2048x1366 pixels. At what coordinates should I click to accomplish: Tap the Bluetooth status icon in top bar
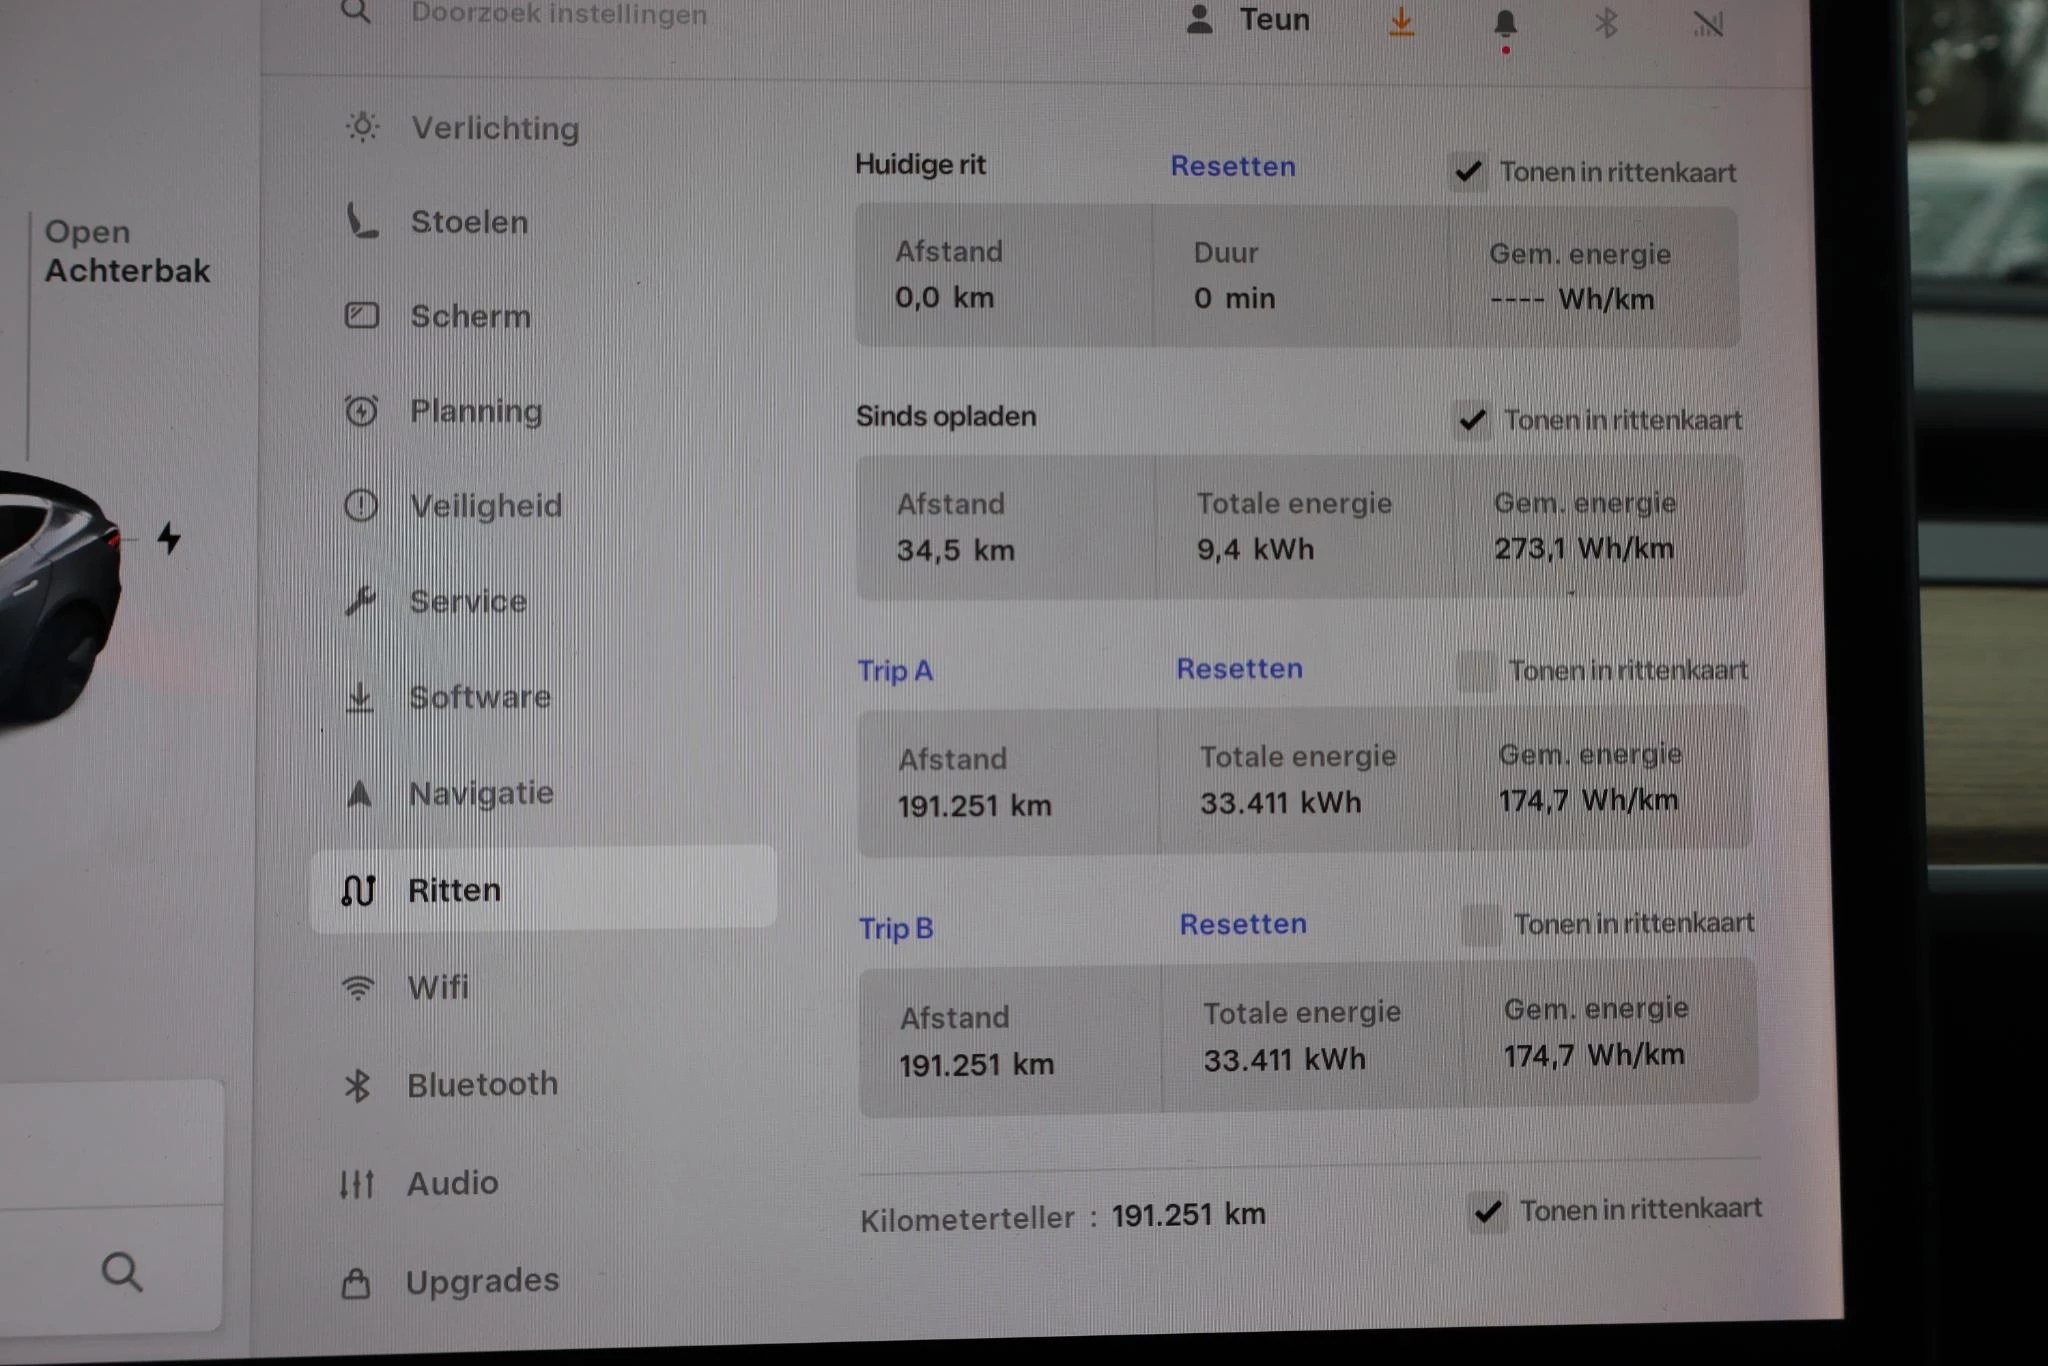[x=1606, y=23]
